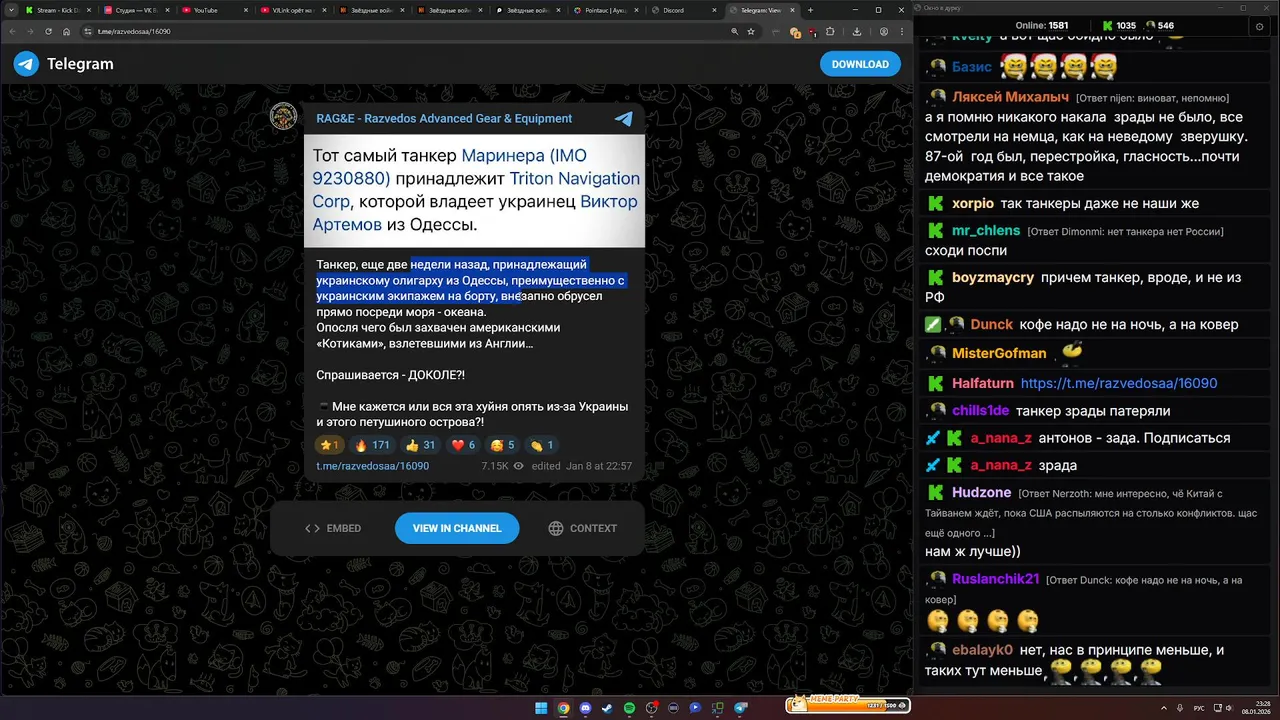Screen dimensions: 1280x720
Task: Open the Chrome three-dot menu
Action: (x=902, y=32)
